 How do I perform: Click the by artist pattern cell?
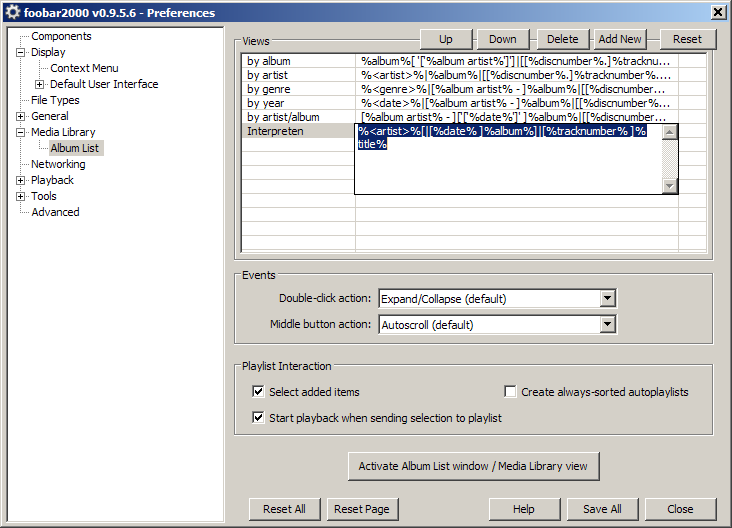(517, 75)
